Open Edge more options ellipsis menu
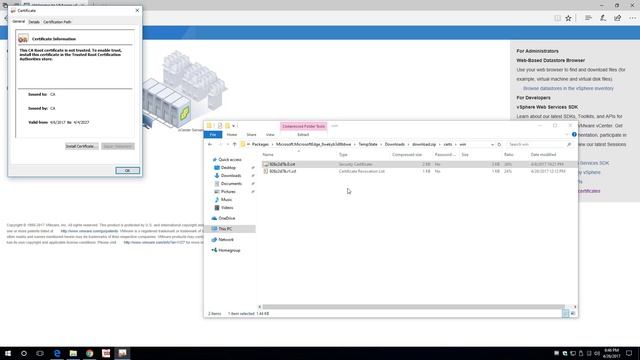 coord(632,18)
